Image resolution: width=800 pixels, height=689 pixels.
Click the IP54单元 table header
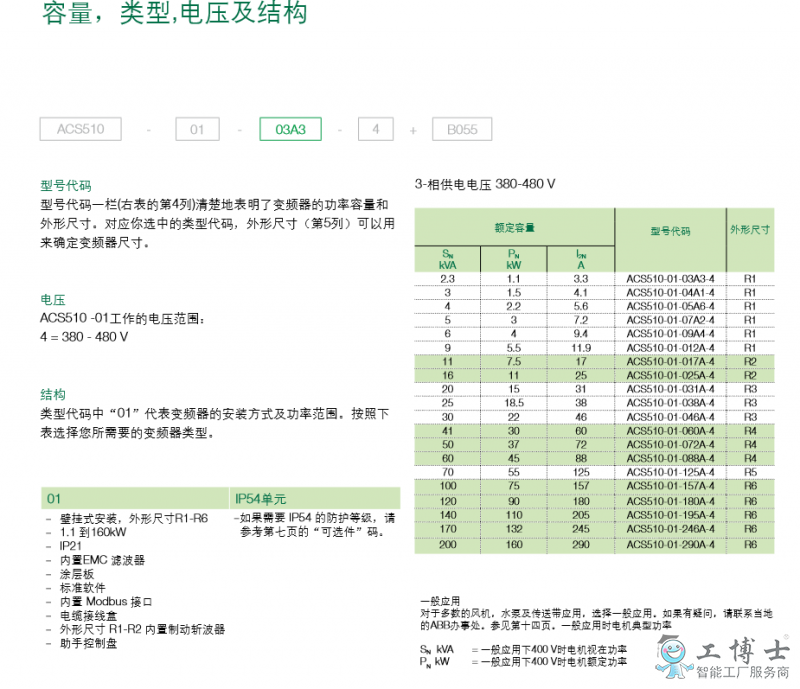click(315, 499)
